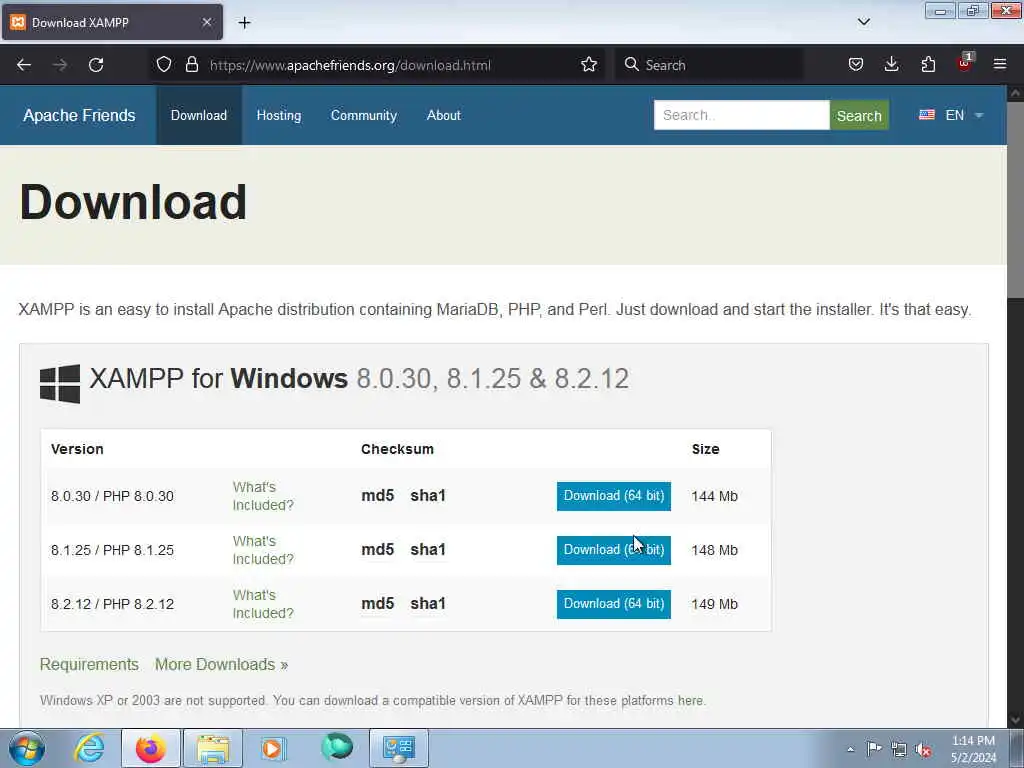Show hidden system tray icons arrow
The height and width of the screenshot is (768, 1024).
click(x=850, y=749)
